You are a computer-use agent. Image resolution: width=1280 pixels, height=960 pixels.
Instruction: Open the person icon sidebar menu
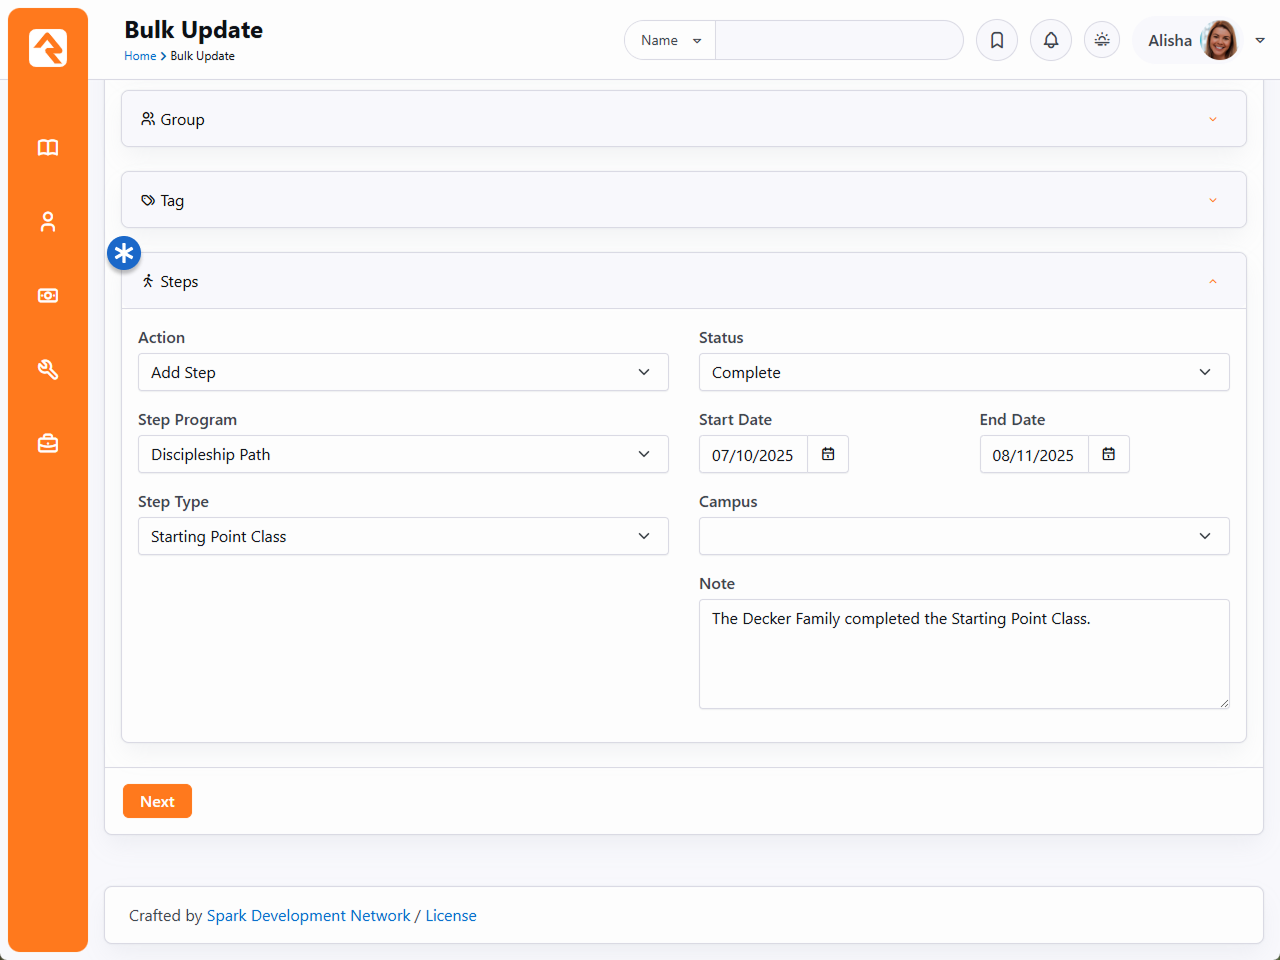(x=48, y=222)
